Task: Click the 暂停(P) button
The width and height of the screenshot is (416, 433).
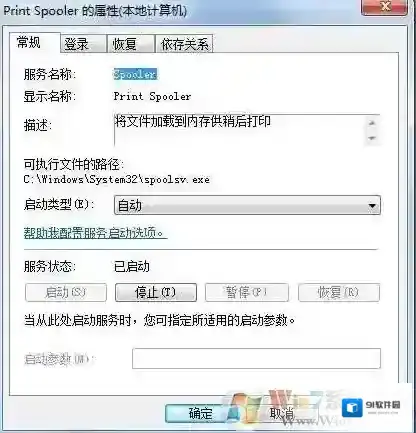Action: (247, 292)
